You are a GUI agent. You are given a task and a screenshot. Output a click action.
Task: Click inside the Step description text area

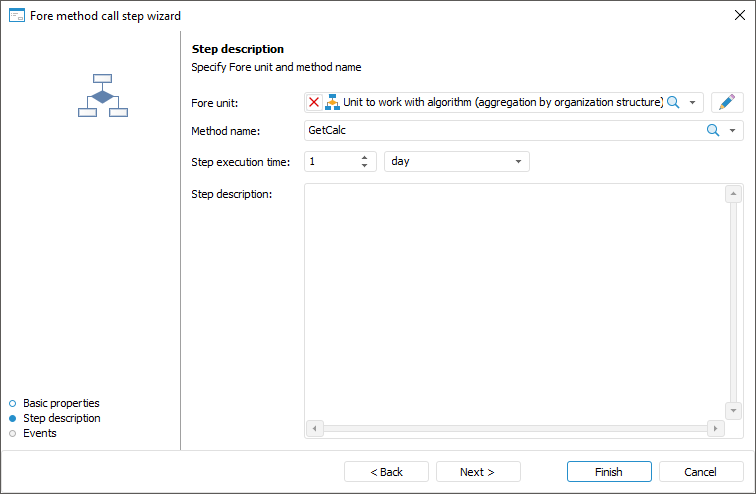pyautogui.click(x=514, y=300)
